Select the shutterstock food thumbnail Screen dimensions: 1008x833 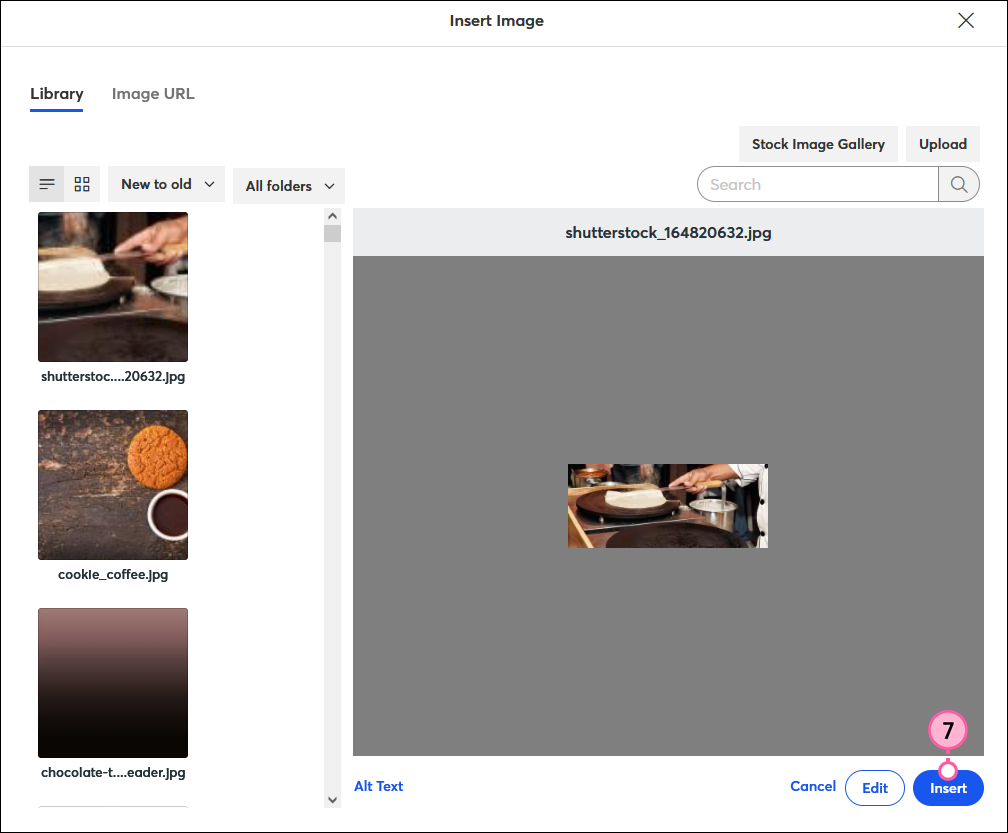[113, 287]
